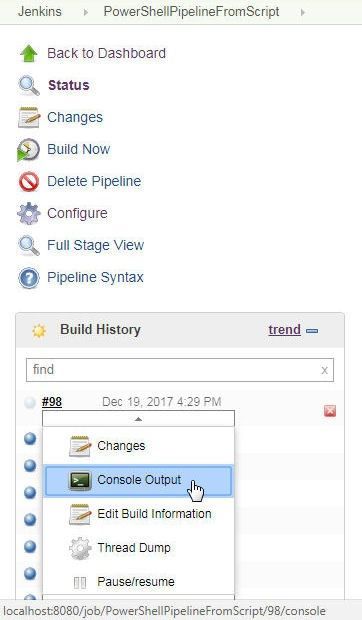Screen dimensions: 362x620
Task: Click the Status magnifying glass icon
Action: click(29, 85)
